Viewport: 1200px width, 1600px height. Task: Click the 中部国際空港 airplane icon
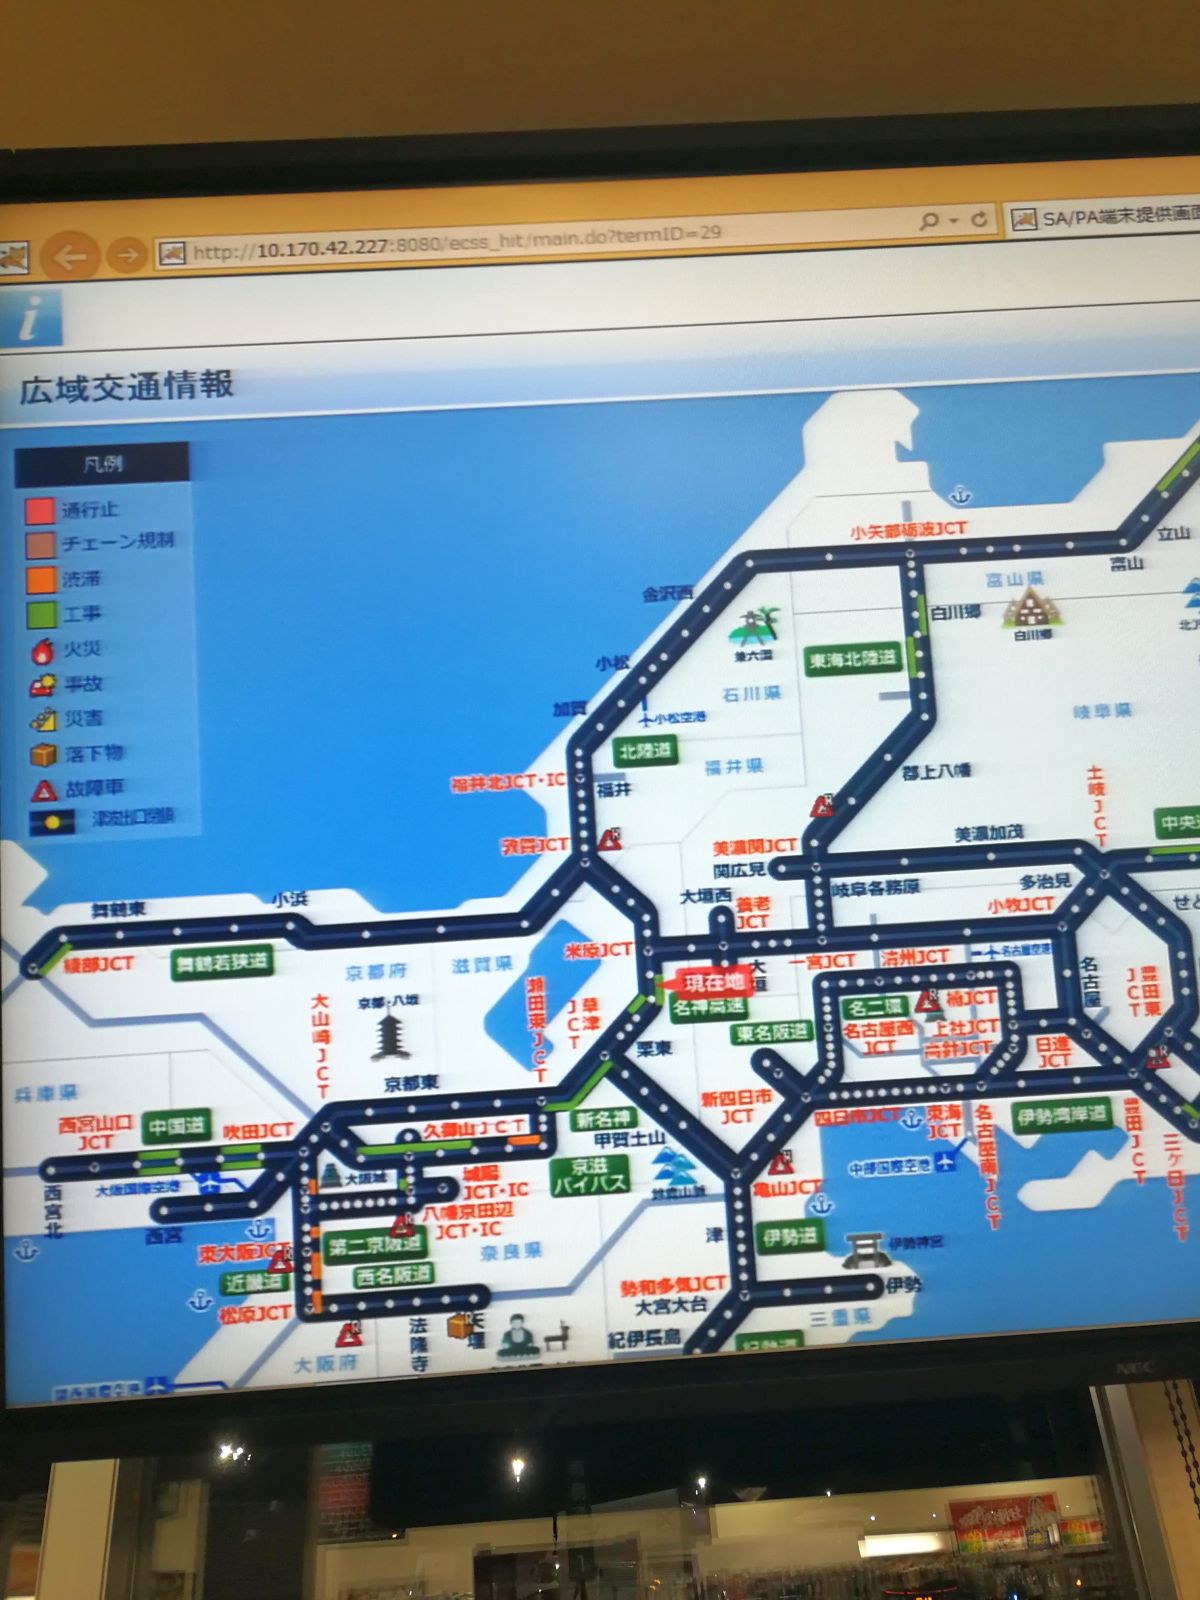(x=944, y=1160)
